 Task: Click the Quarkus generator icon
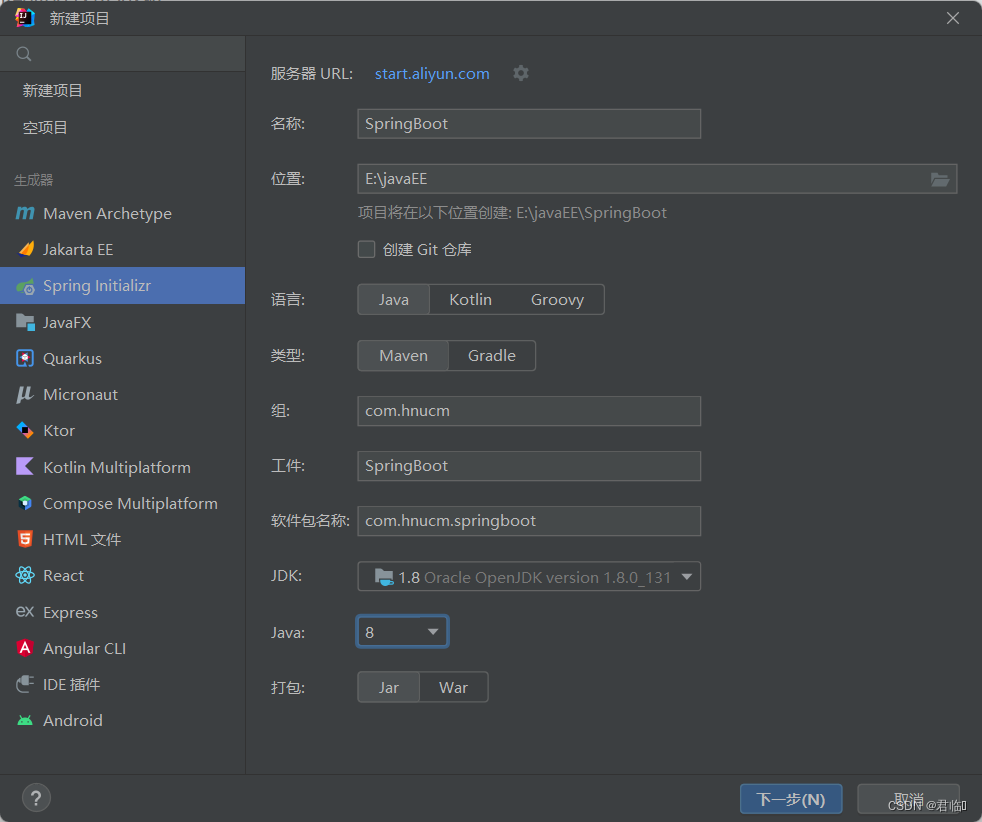[25, 359]
